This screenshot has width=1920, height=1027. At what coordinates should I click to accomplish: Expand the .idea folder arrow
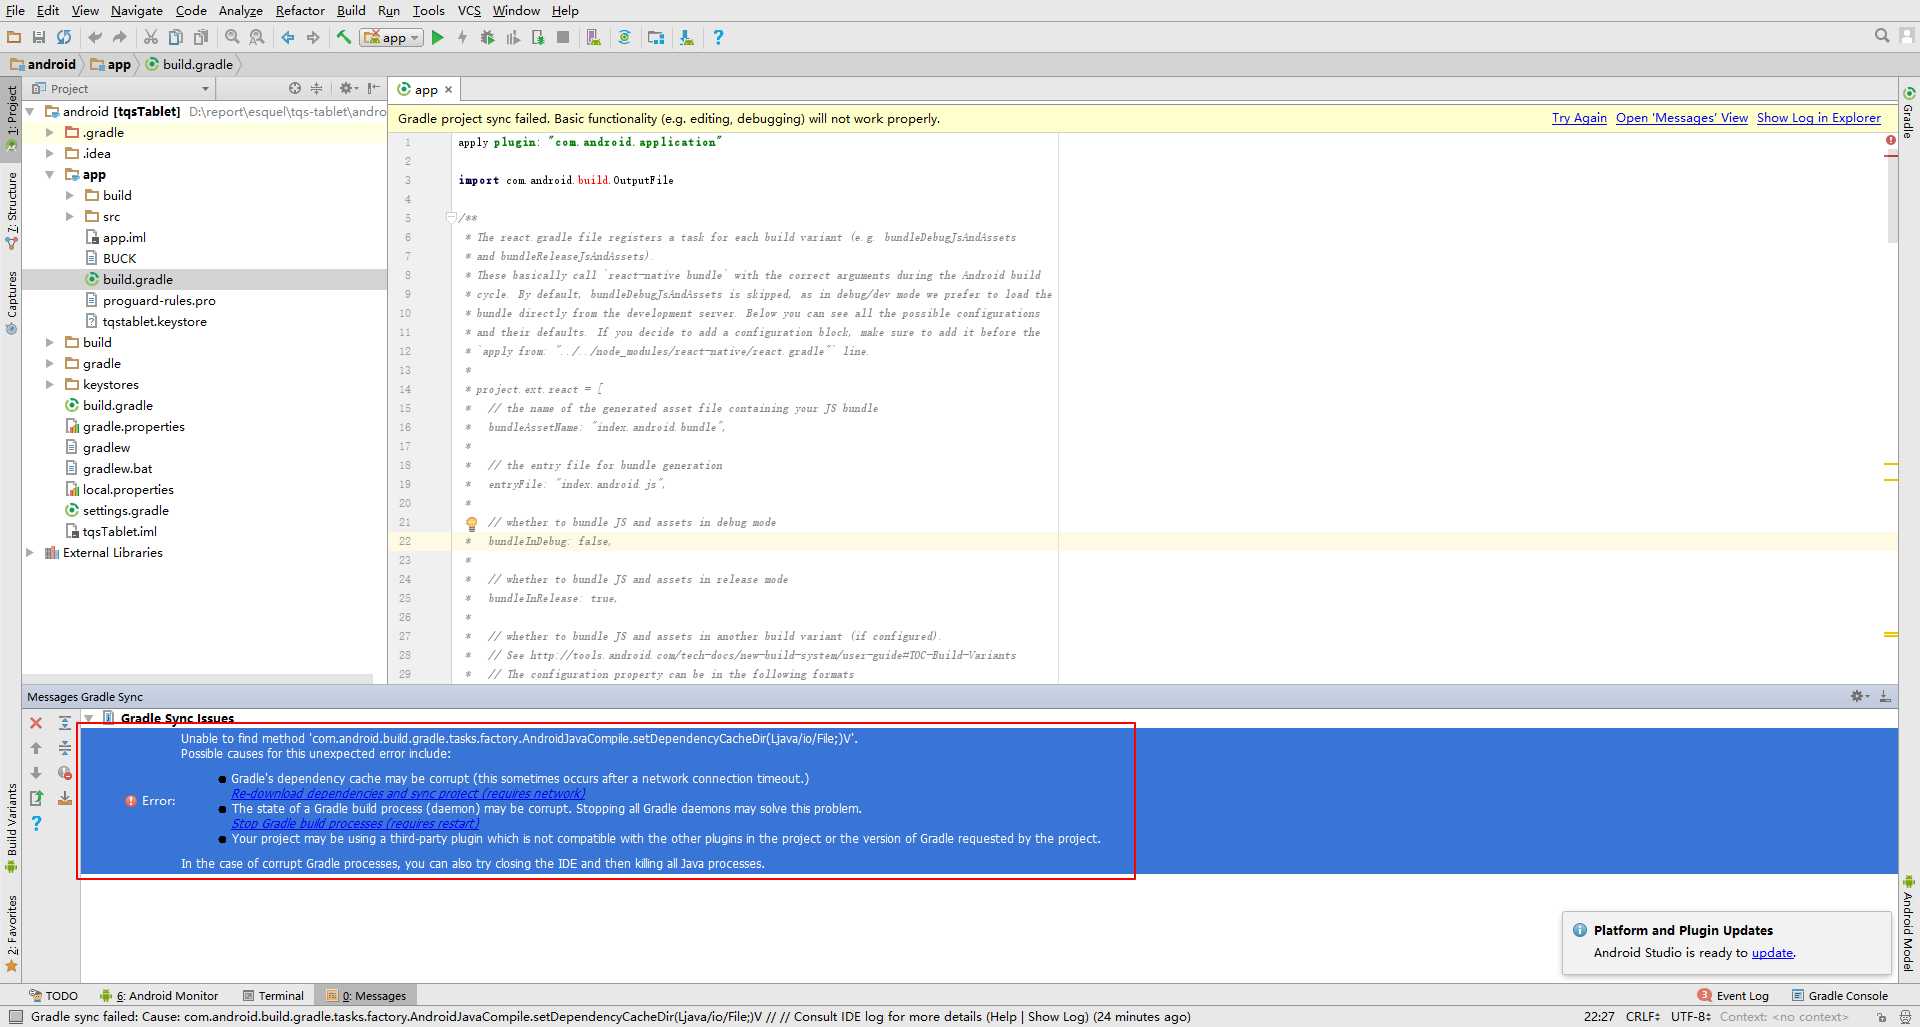tap(50, 153)
